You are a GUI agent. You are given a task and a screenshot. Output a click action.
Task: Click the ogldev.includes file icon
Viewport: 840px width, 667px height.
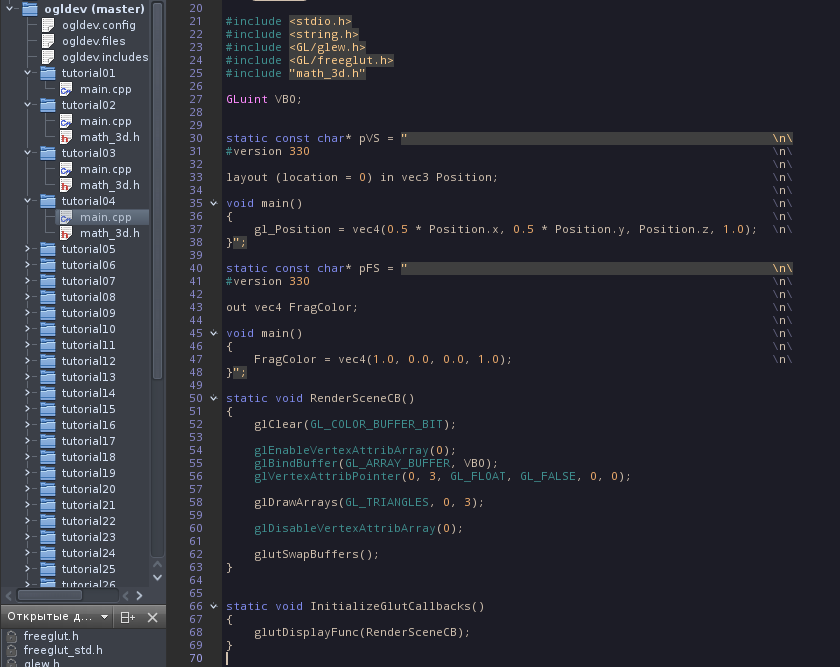click(x=48, y=57)
